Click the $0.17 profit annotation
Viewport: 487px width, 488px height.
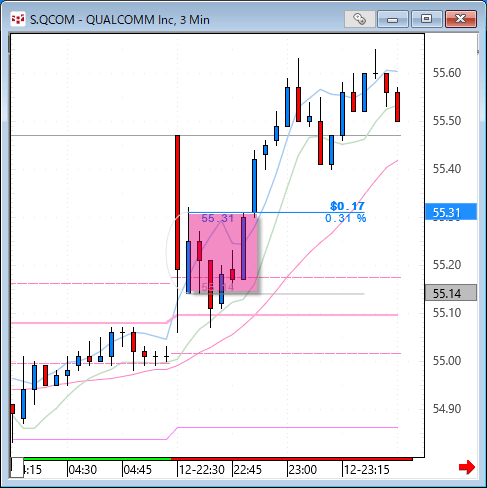pos(347,206)
